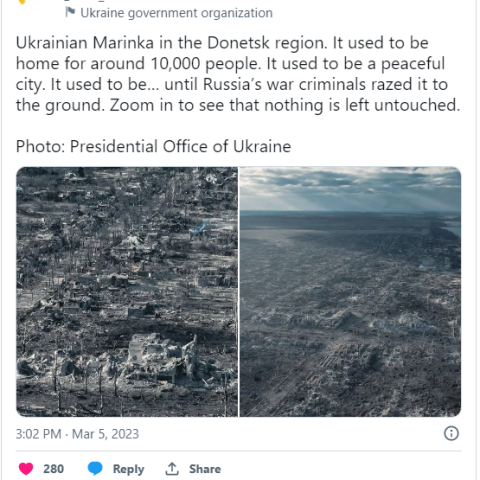
Task: Click the 280 likes count
Action: [53, 469]
